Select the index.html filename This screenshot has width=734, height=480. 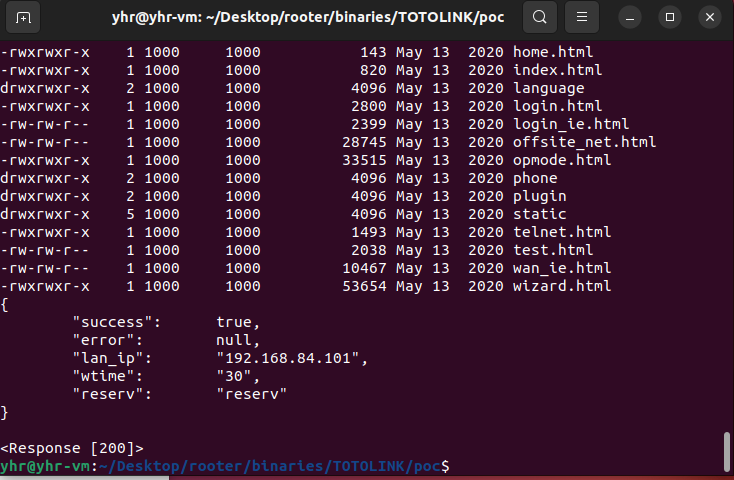pyautogui.click(x=557, y=70)
